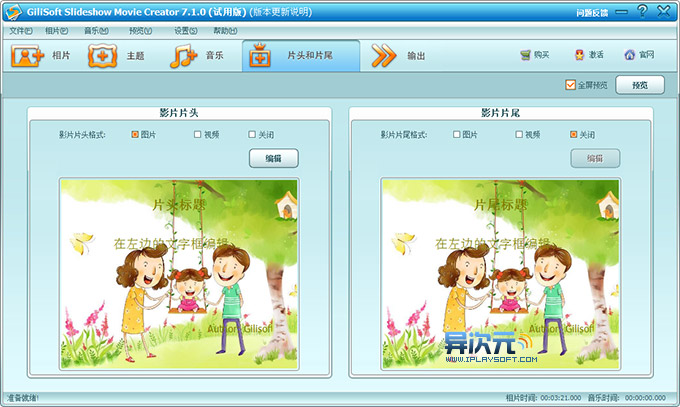Open the help question mark icon

pyautogui.click(x=642, y=11)
